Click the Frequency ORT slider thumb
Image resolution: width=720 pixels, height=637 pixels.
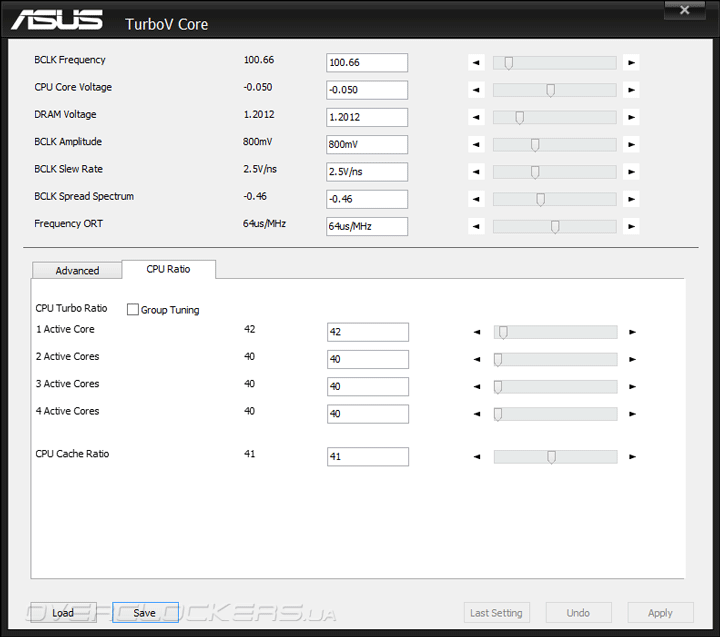(555, 227)
